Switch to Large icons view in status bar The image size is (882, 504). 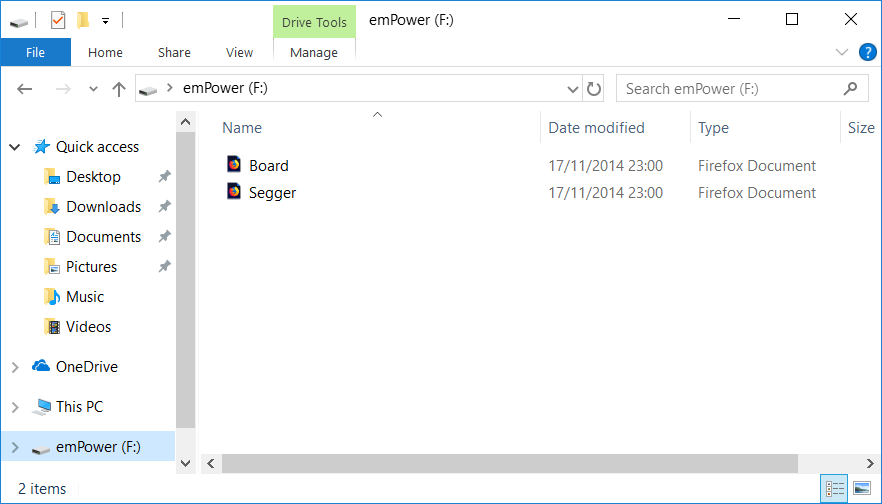862,488
